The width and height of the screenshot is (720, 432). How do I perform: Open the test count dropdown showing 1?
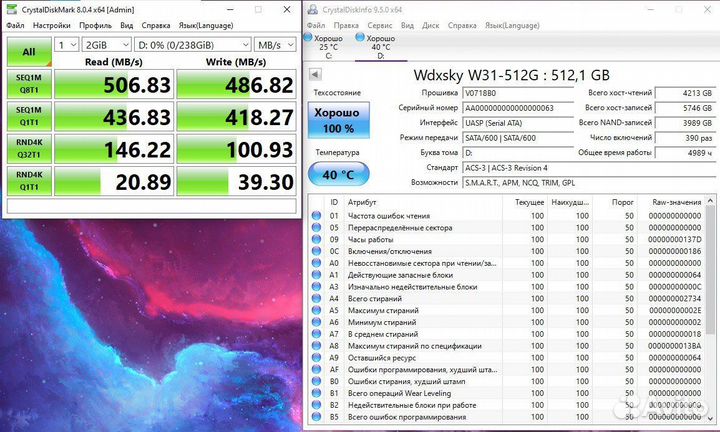click(67, 45)
